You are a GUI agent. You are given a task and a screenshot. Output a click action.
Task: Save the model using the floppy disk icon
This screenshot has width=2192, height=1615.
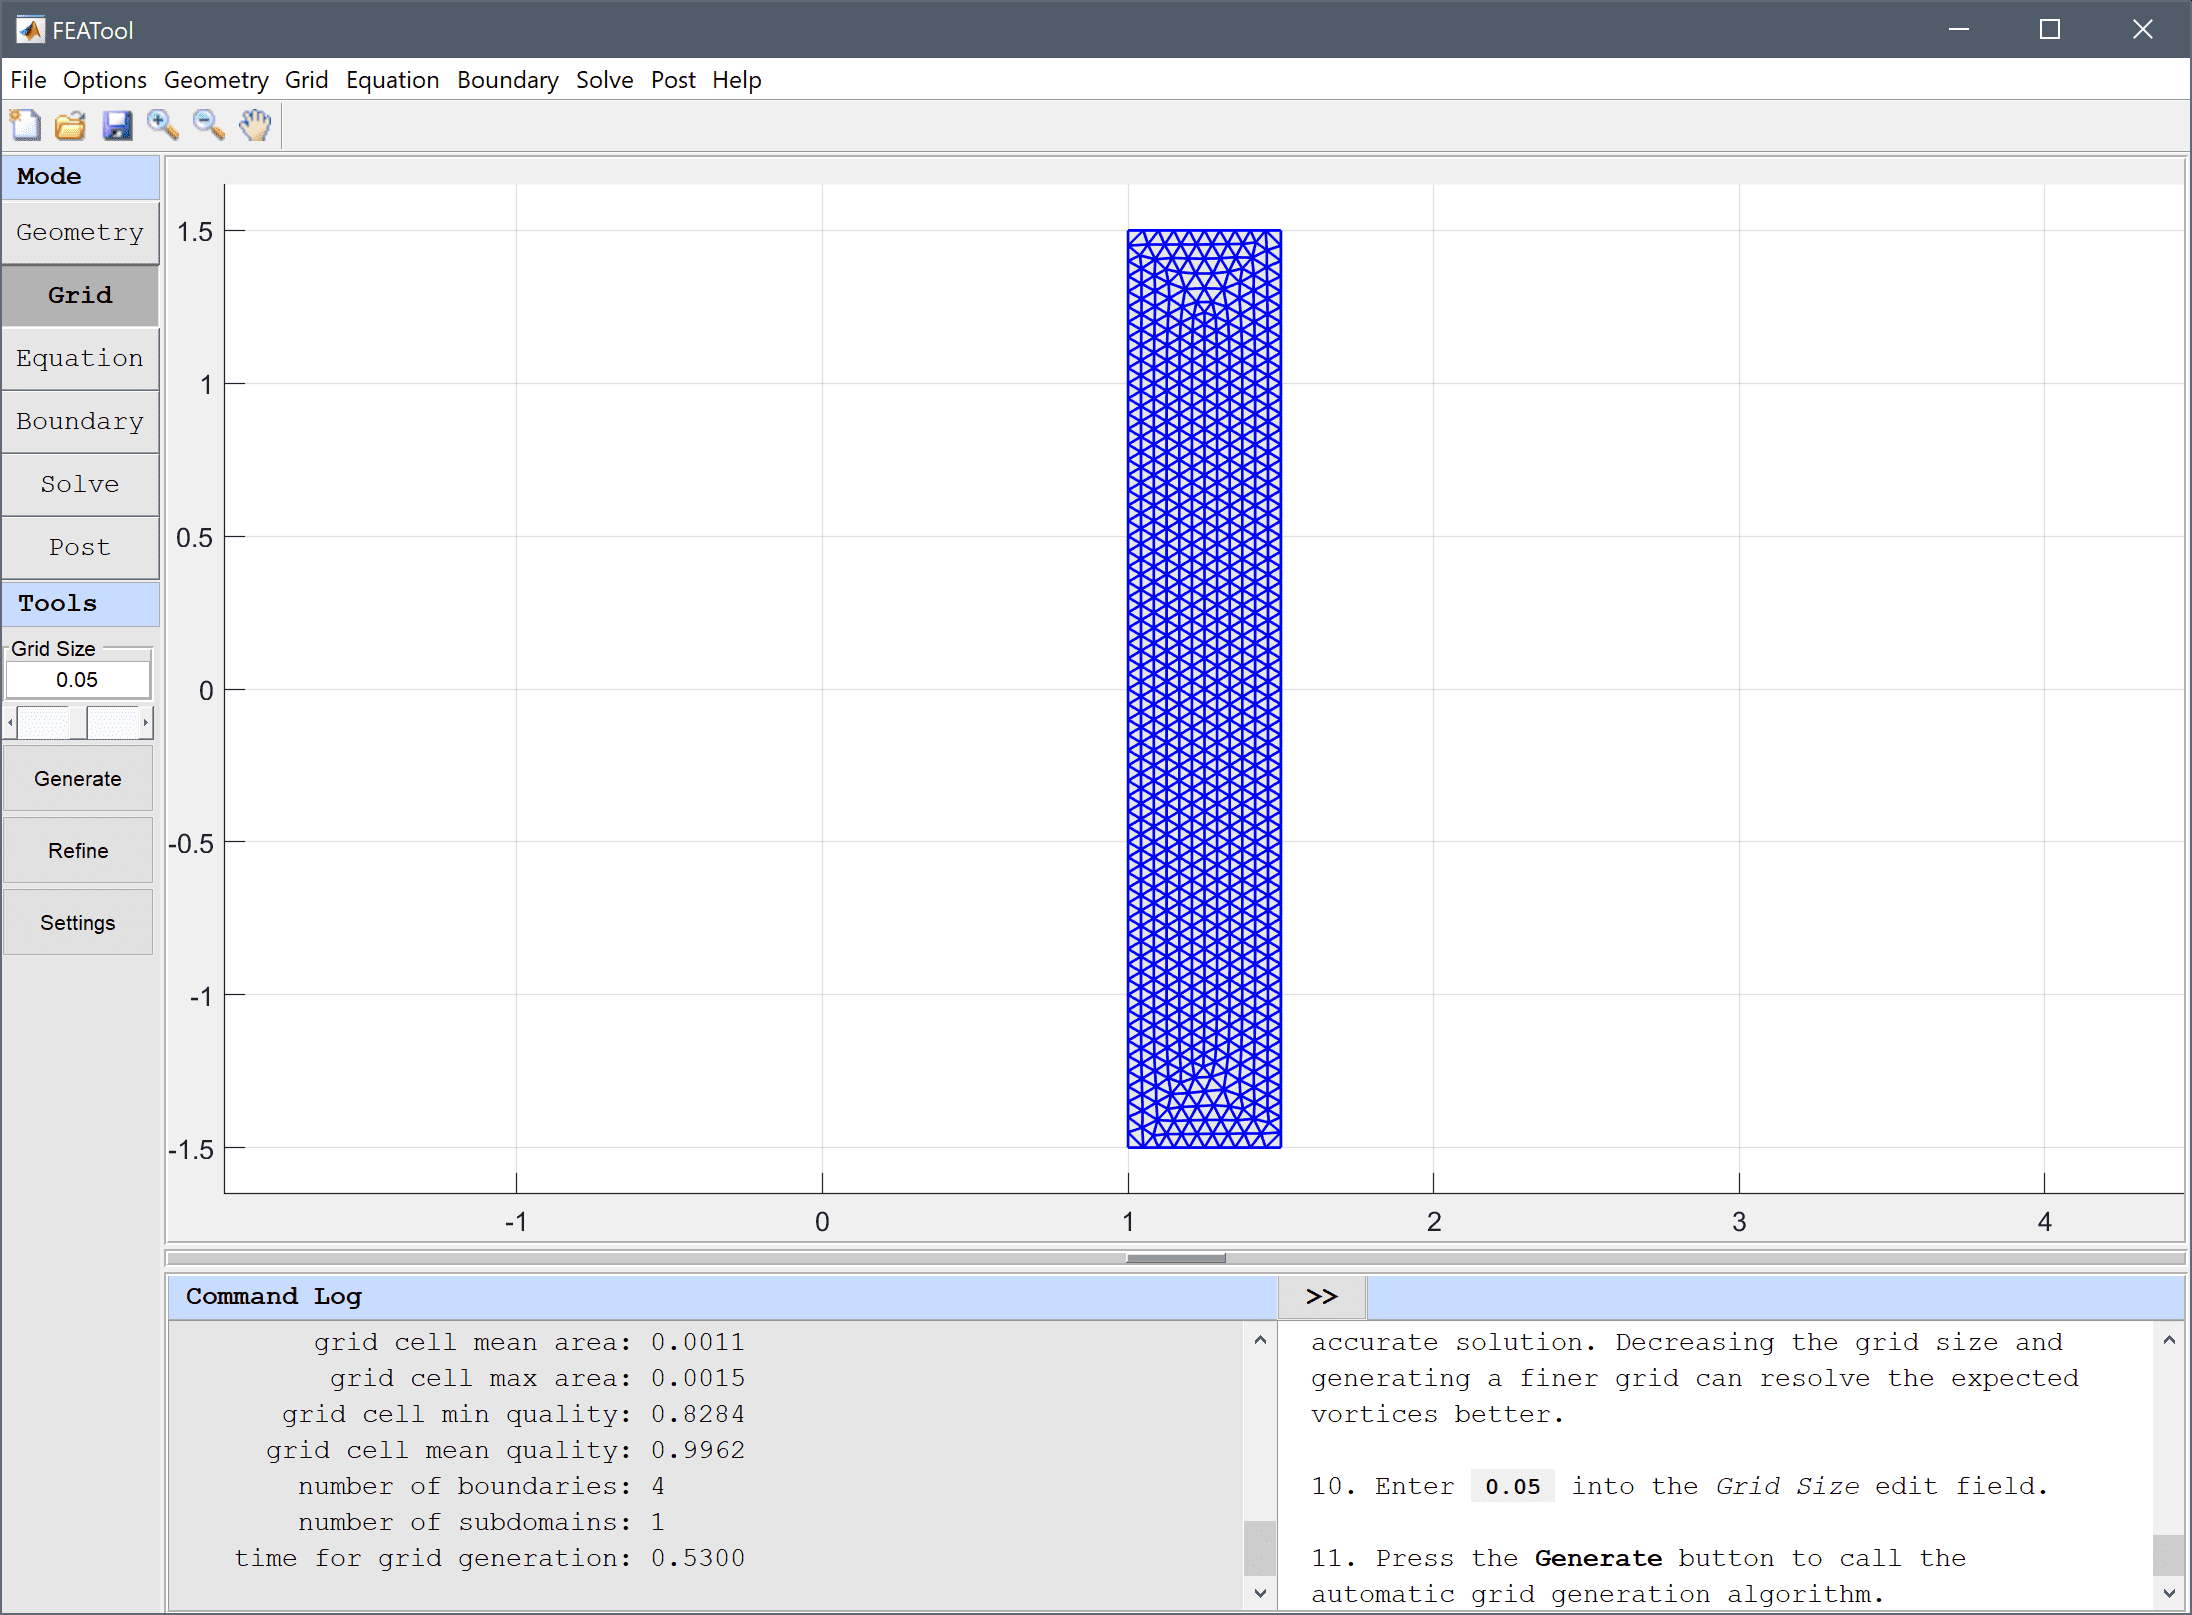(117, 126)
